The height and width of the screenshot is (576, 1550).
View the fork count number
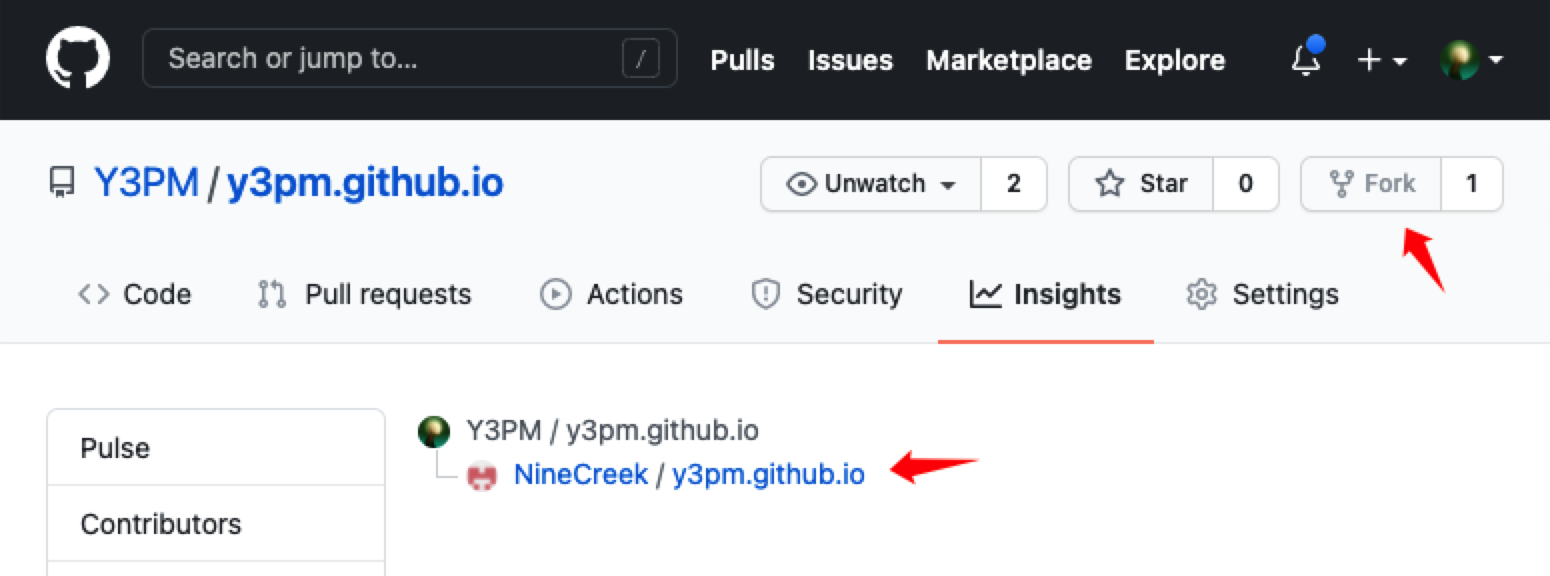(1472, 184)
